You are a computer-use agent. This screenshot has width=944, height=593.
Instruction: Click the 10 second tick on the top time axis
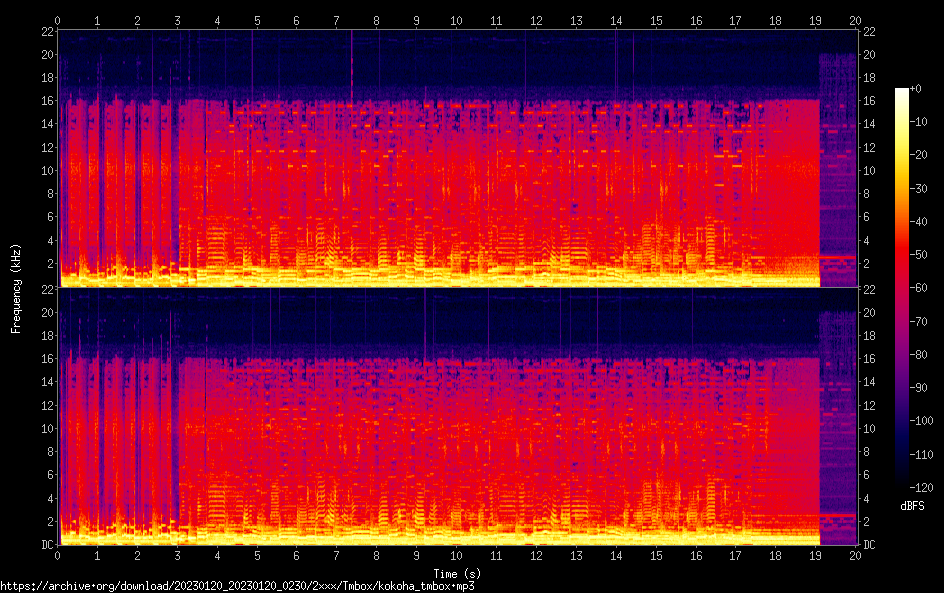tap(456, 20)
